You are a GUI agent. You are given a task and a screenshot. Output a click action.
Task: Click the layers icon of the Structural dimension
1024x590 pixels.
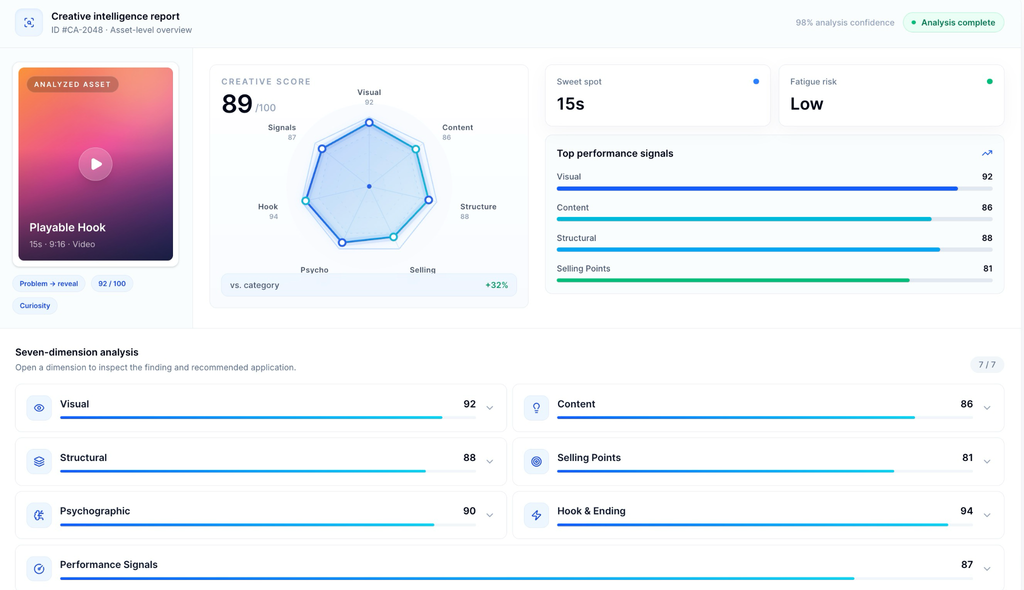tap(39, 461)
